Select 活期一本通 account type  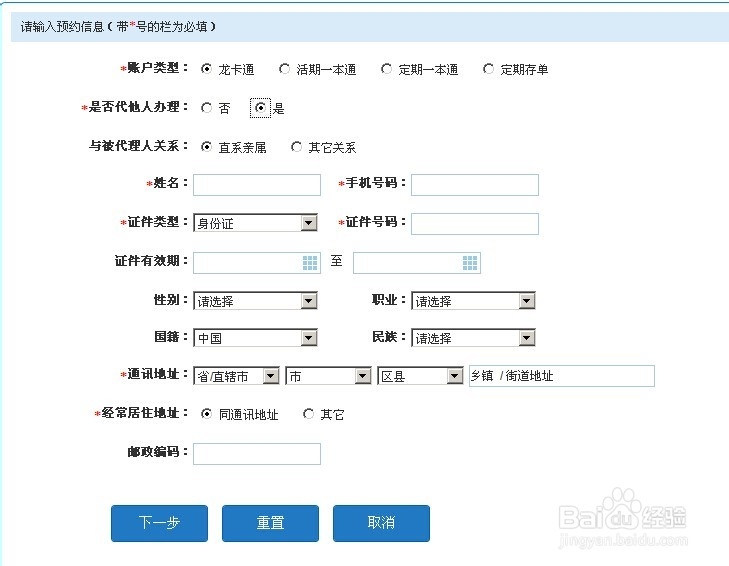[x=284, y=69]
